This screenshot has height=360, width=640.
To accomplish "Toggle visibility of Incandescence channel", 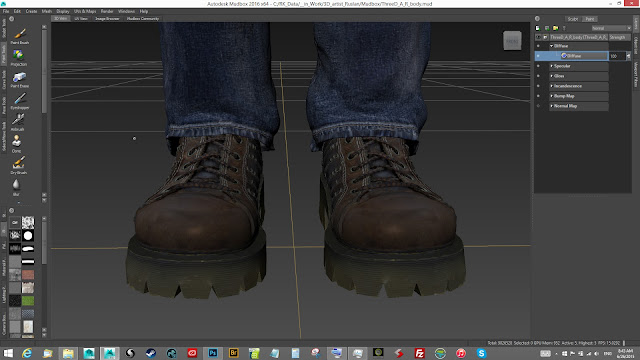I will click(538, 86).
